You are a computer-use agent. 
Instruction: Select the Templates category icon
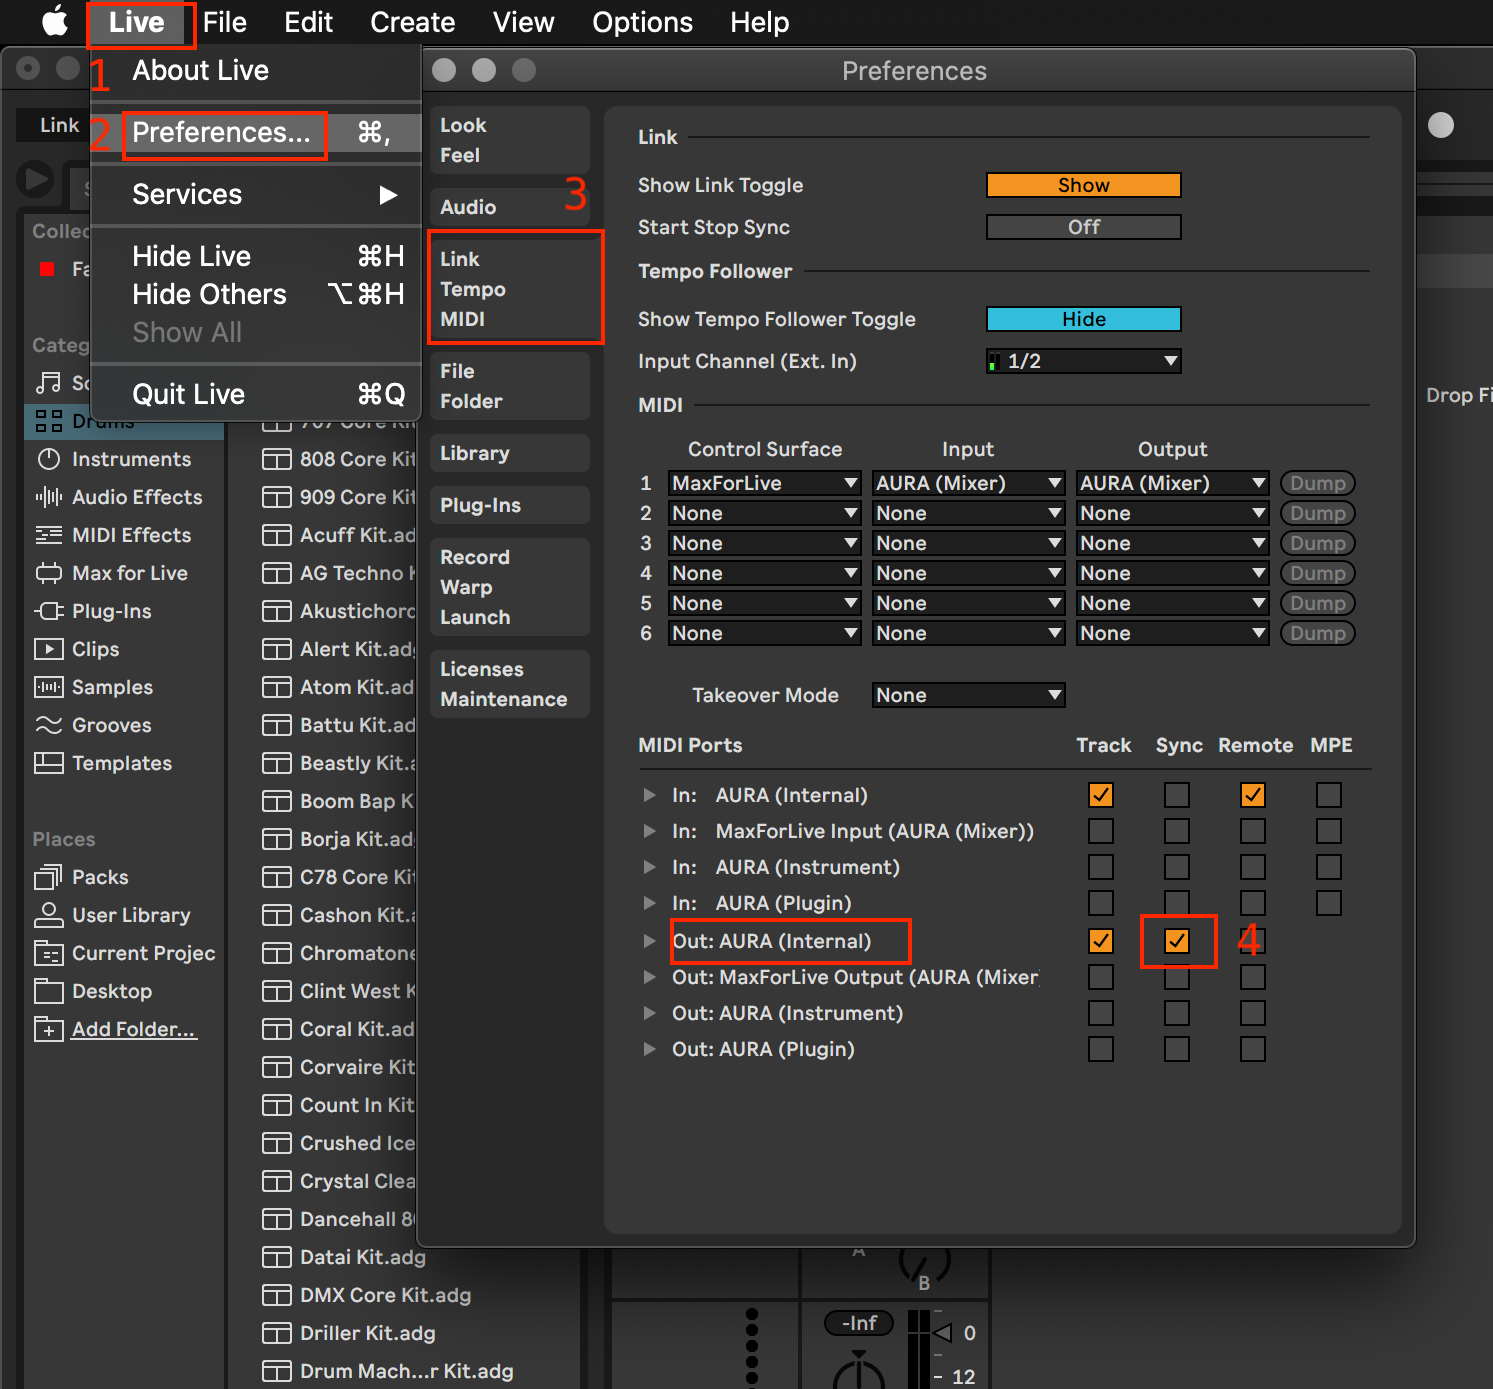[48, 763]
